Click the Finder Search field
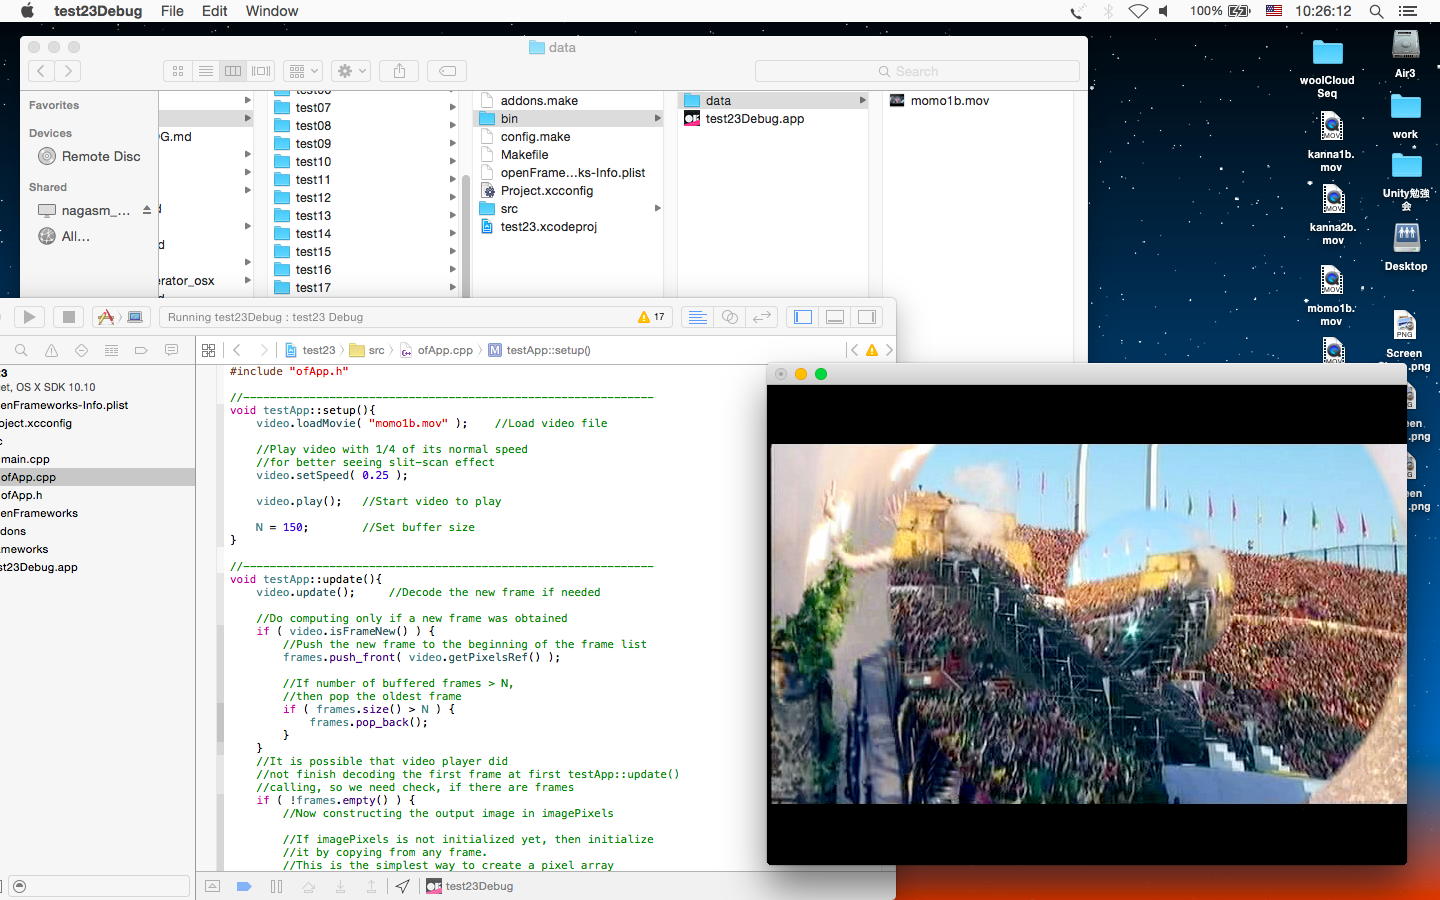The height and width of the screenshot is (900, 1440). 917,71
